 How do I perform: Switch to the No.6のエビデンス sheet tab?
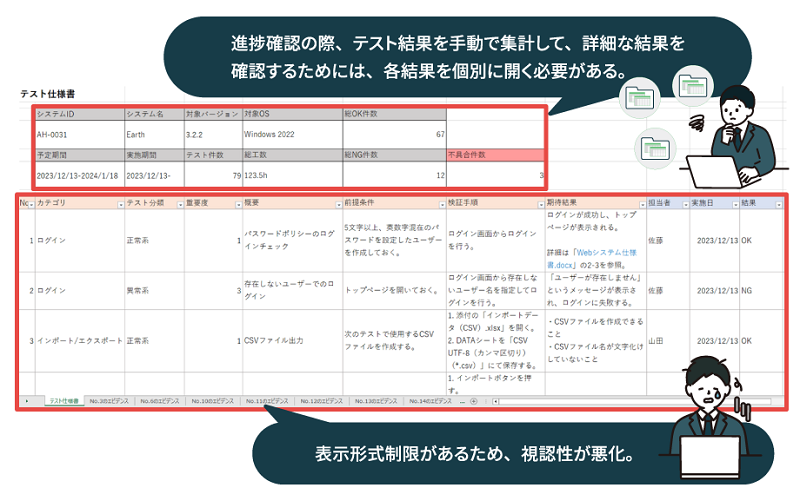point(160,402)
